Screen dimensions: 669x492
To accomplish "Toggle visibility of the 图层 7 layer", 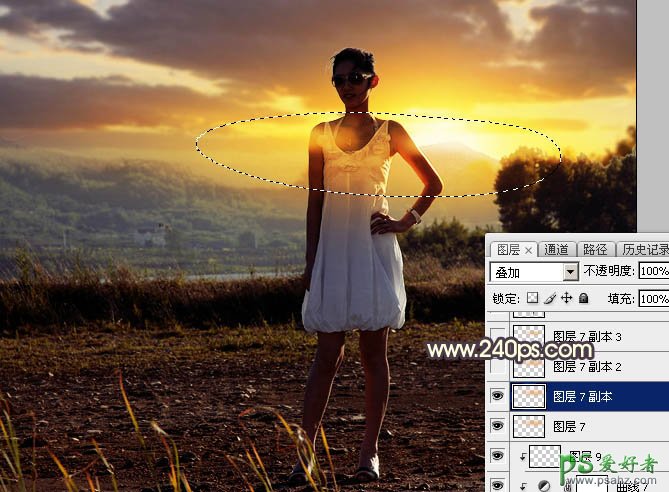I will point(497,426).
